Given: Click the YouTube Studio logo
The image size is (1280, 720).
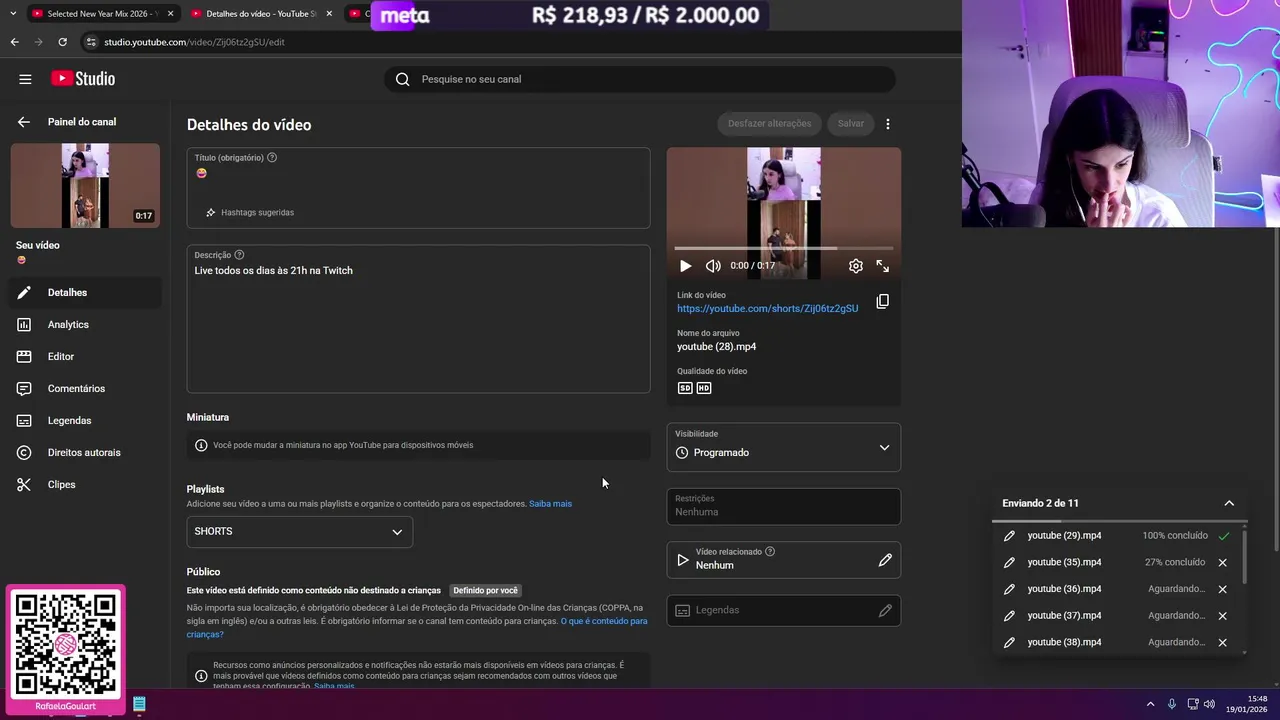Looking at the screenshot, I should point(84,79).
